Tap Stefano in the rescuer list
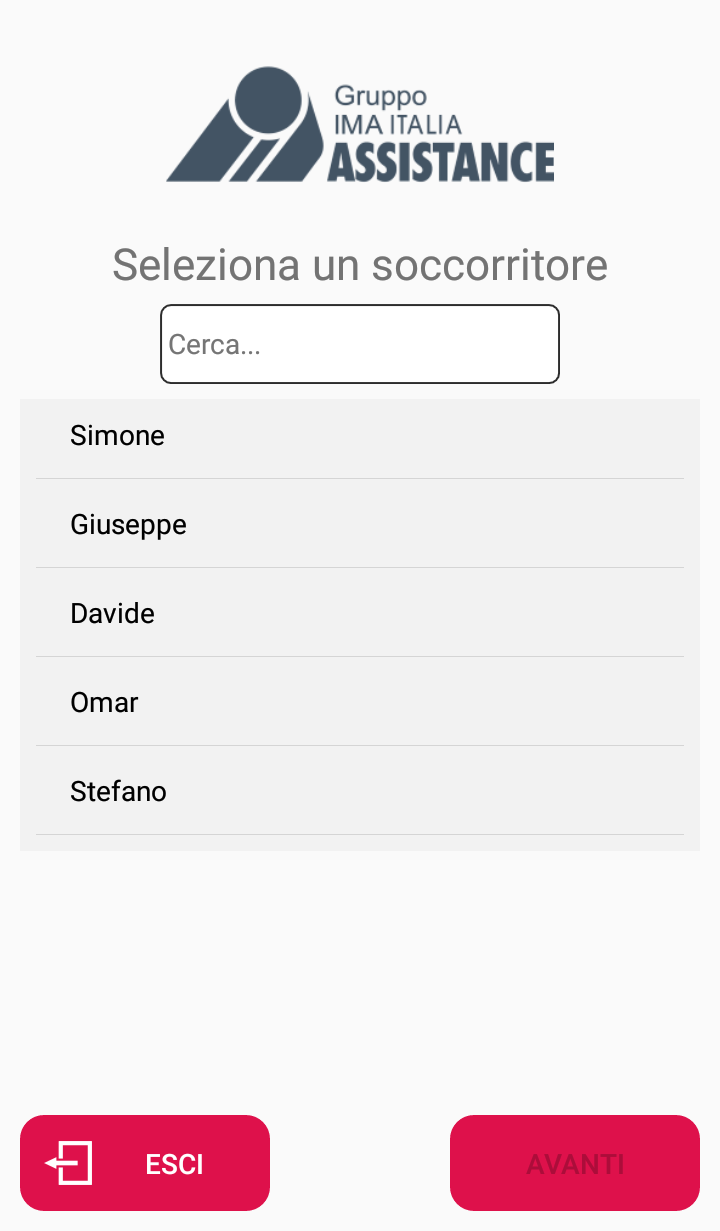 [x=119, y=792]
